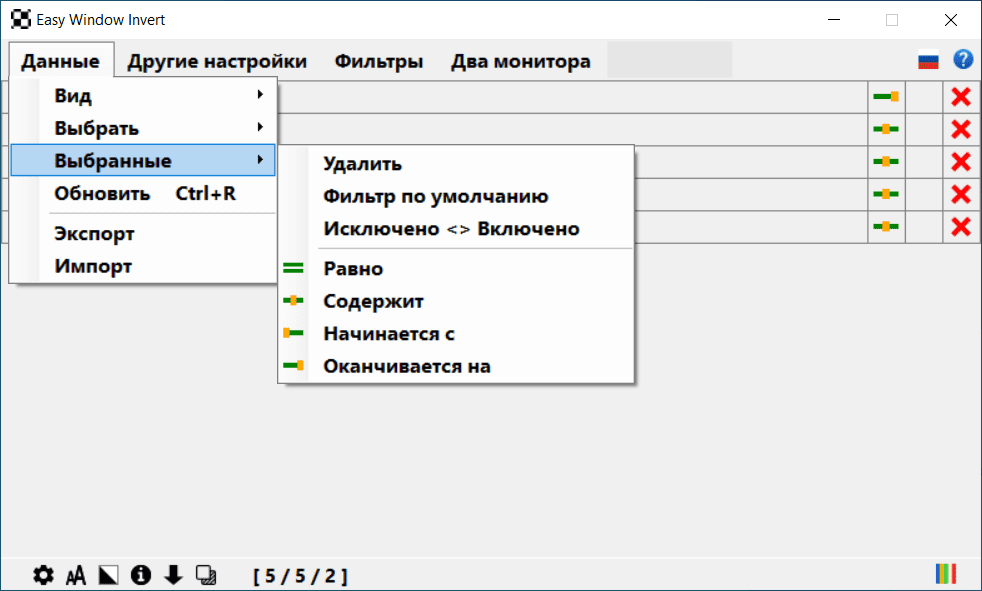
Task: Open the info icon in status bar
Action: coord(141,575)
